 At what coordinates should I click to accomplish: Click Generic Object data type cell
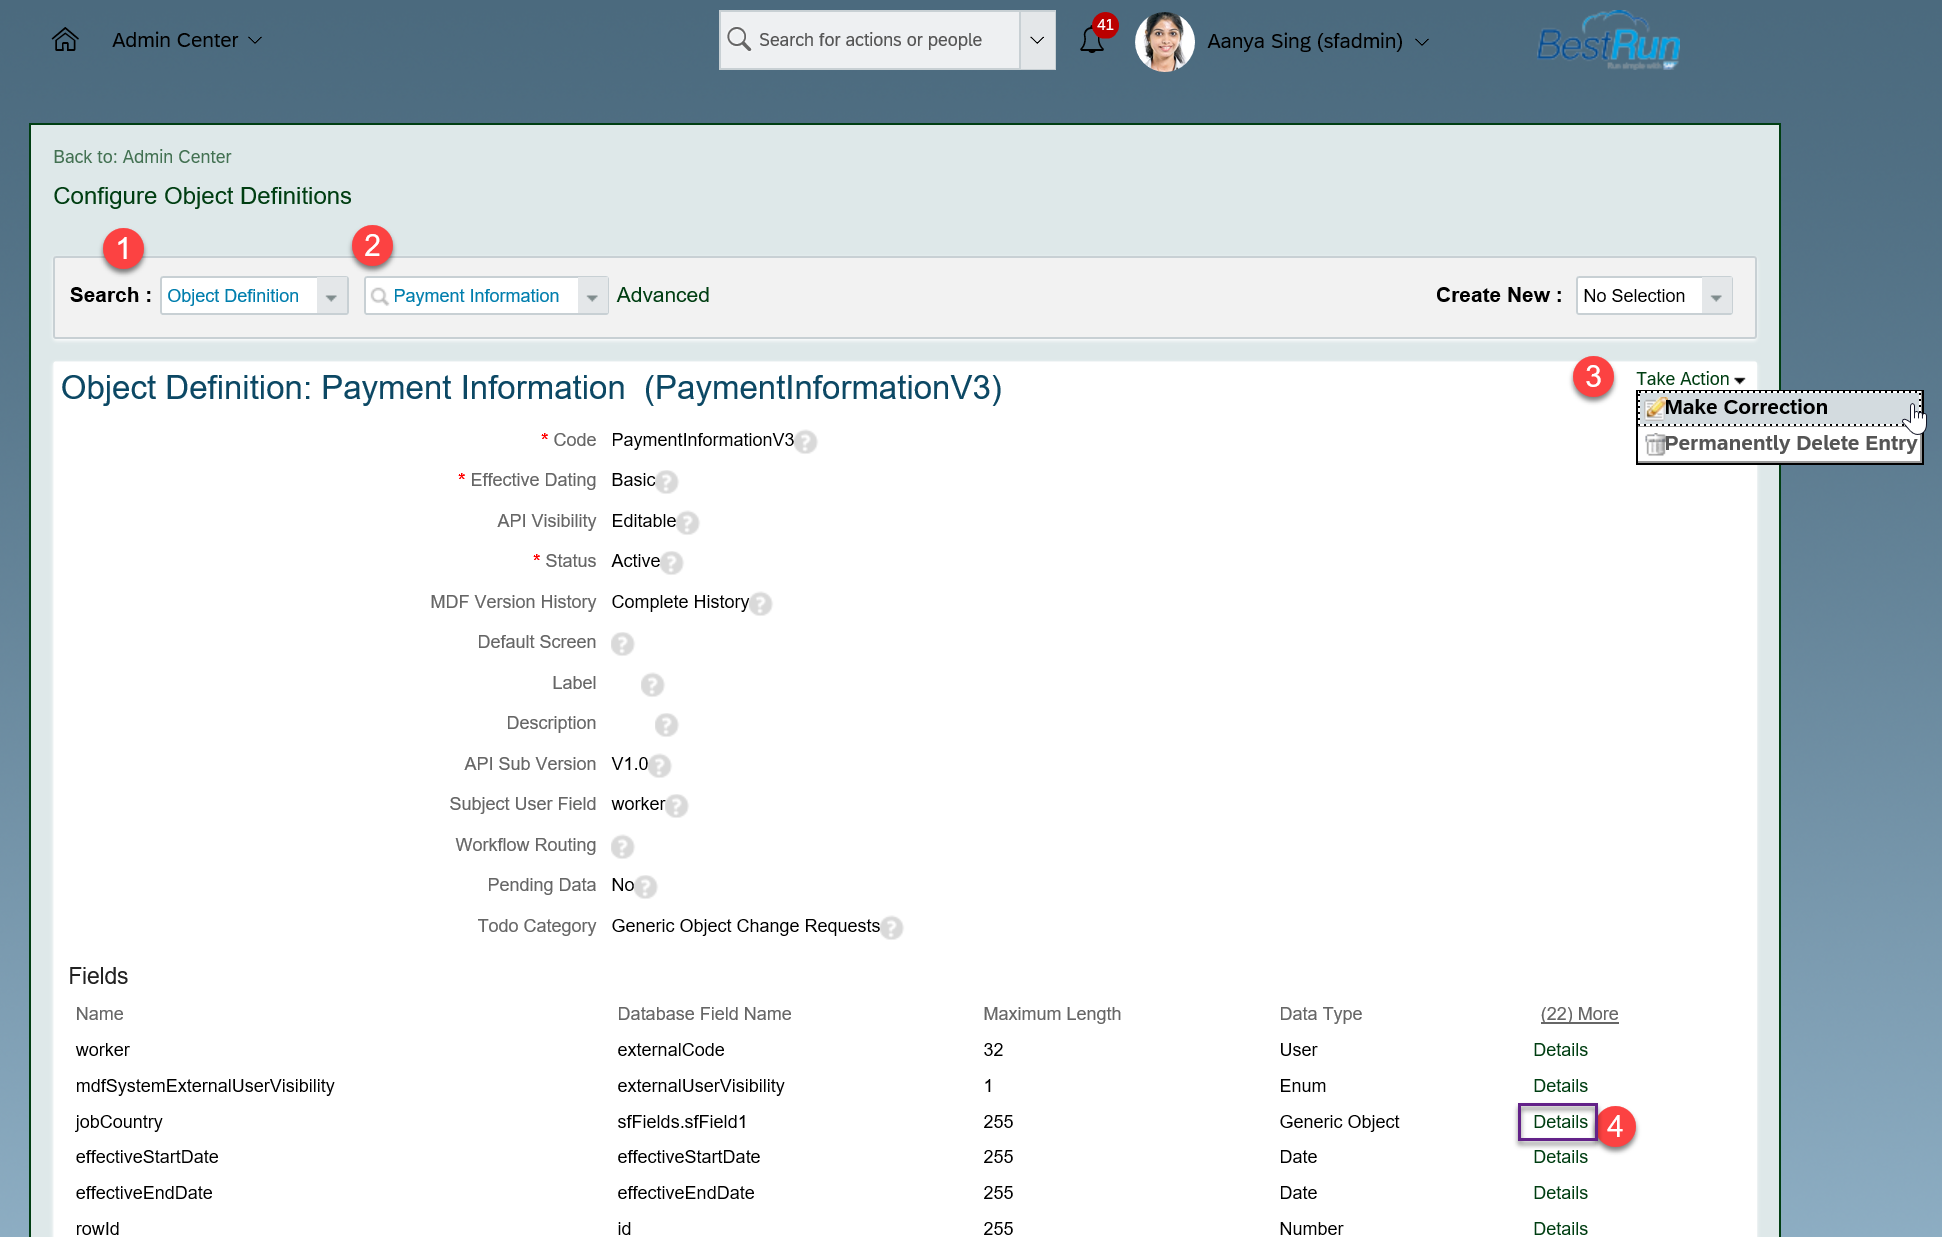click(x=1339, y=1122)
